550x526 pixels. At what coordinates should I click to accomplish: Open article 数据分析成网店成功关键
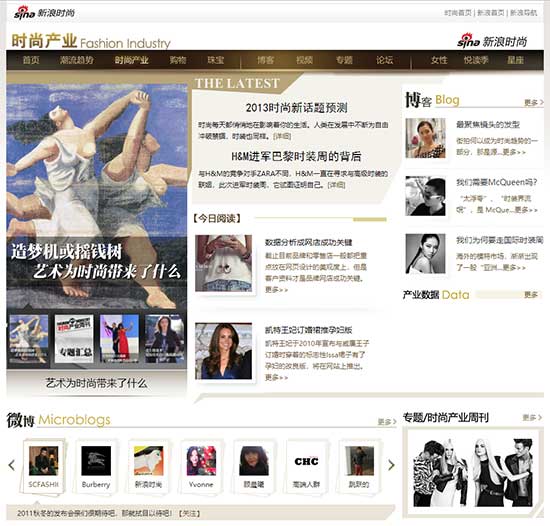(308, 242)
